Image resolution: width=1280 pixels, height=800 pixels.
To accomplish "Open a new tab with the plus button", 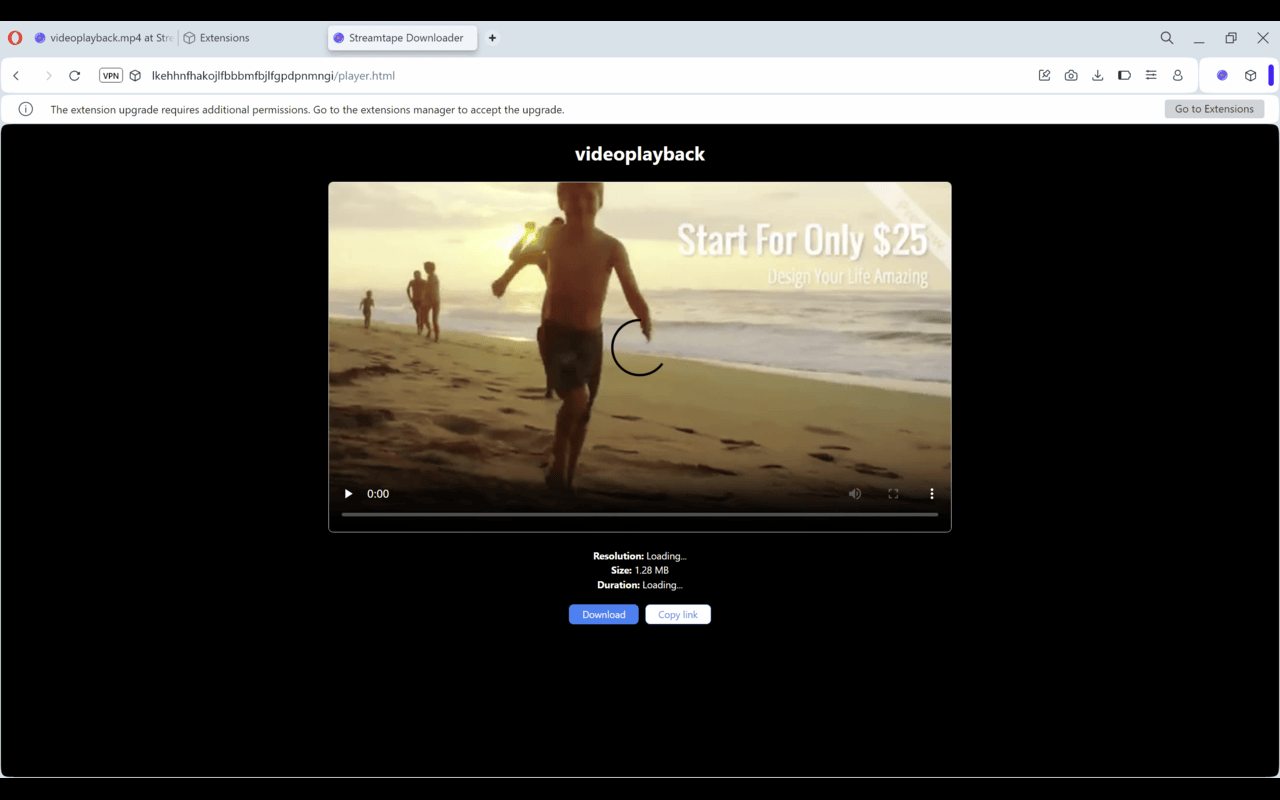I will (x=492, y=37).
